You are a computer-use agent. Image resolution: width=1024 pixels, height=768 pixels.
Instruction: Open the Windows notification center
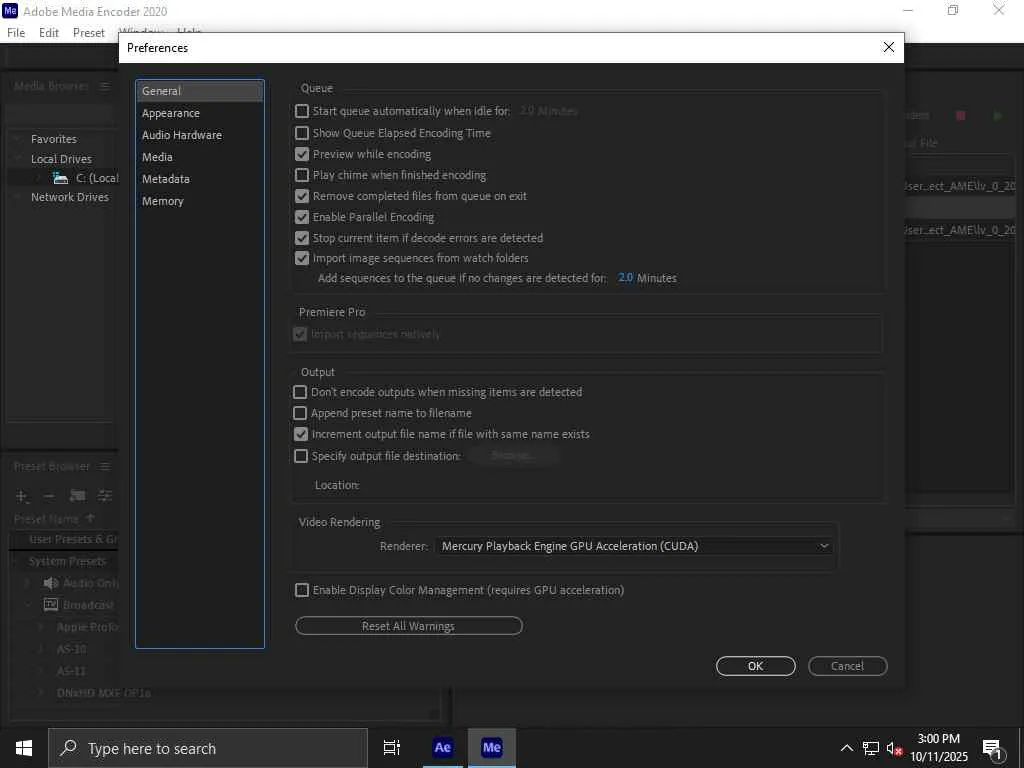pyautogui.click(x=992, y=749)
